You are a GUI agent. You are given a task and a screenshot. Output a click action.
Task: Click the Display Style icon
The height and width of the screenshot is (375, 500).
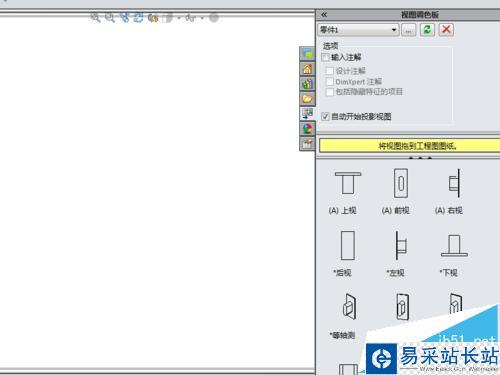click(168, 18)
